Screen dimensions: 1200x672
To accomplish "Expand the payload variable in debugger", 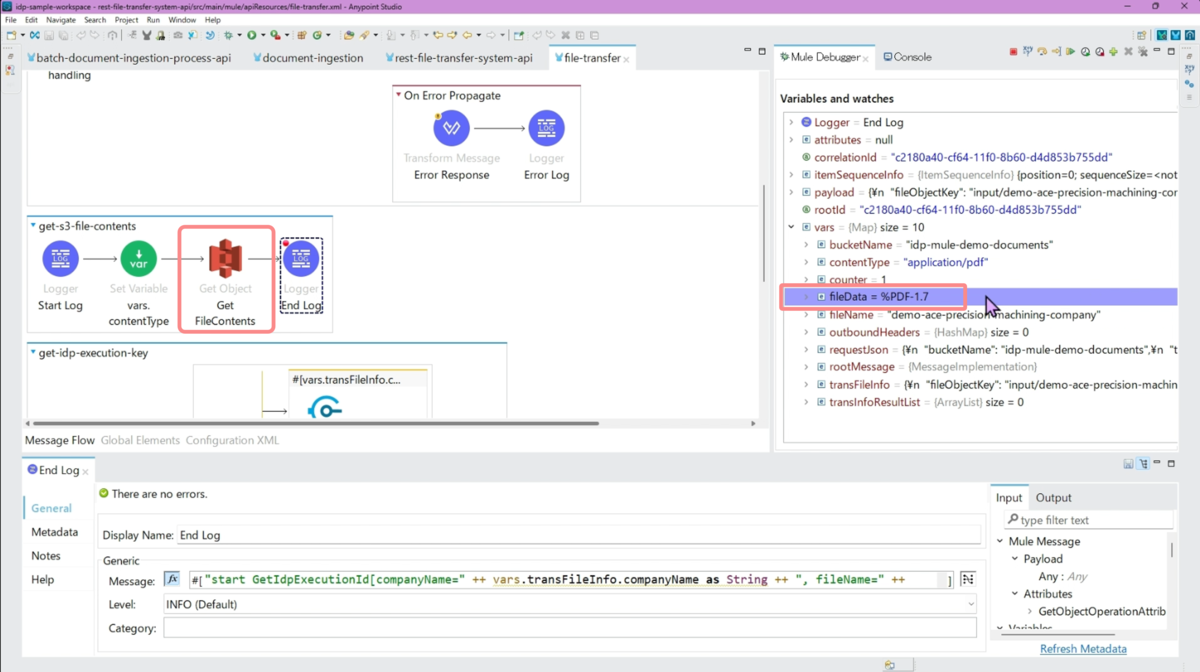I will (791, 192).
